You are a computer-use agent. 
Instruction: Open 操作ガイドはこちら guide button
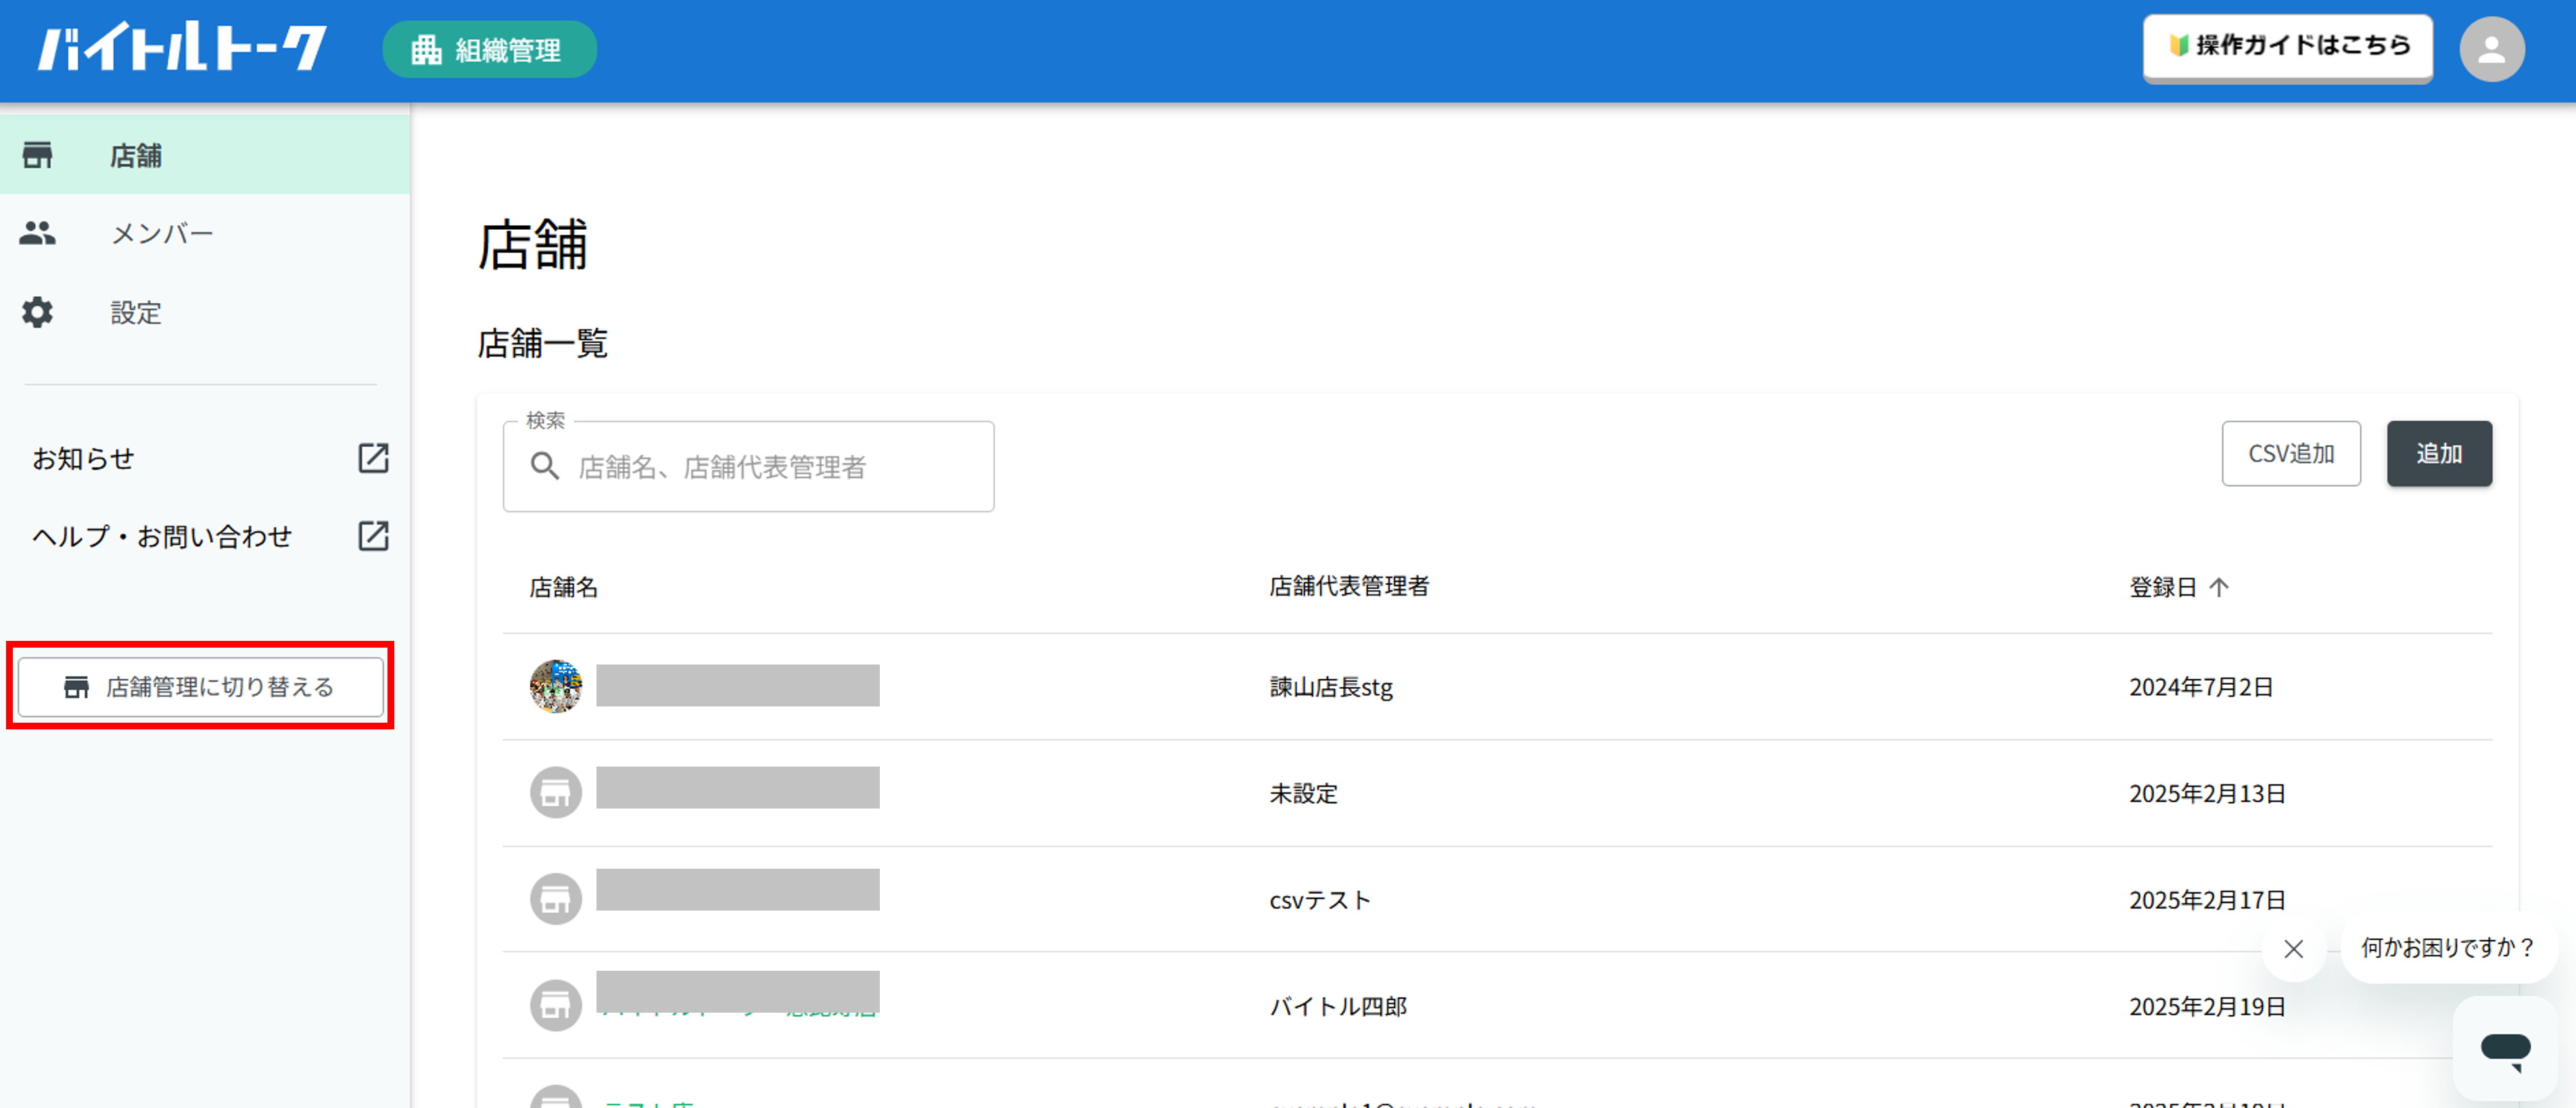tap(2287, 46)
